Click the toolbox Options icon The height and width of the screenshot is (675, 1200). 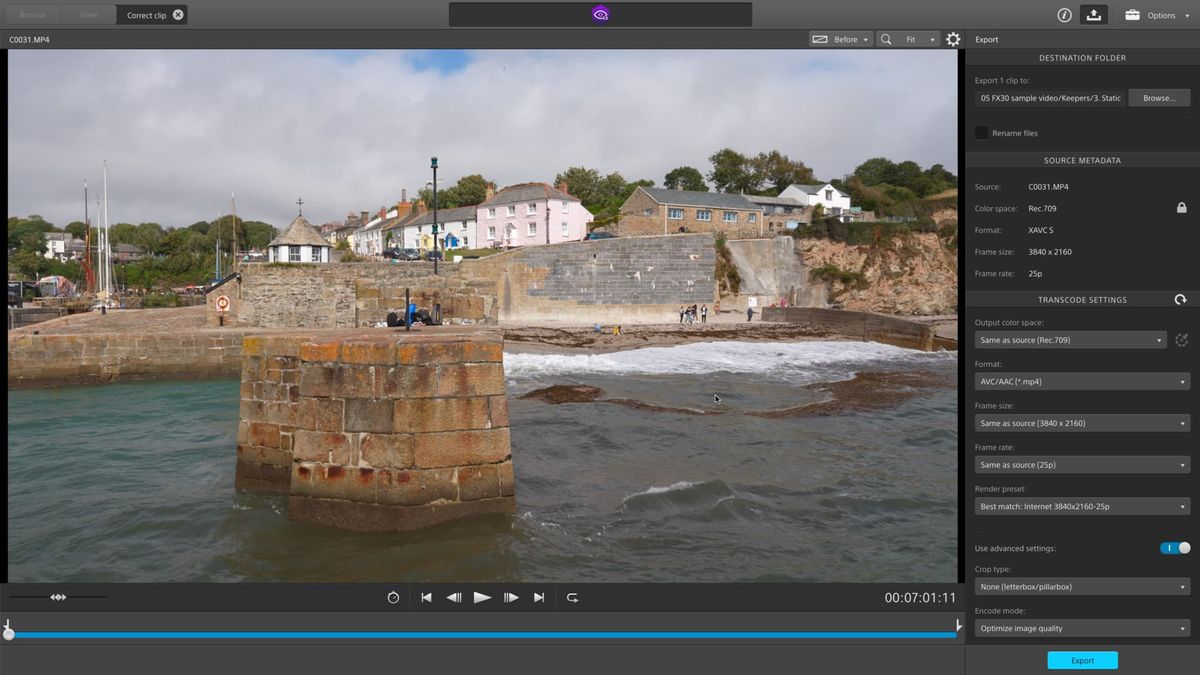coord(1132,14)
